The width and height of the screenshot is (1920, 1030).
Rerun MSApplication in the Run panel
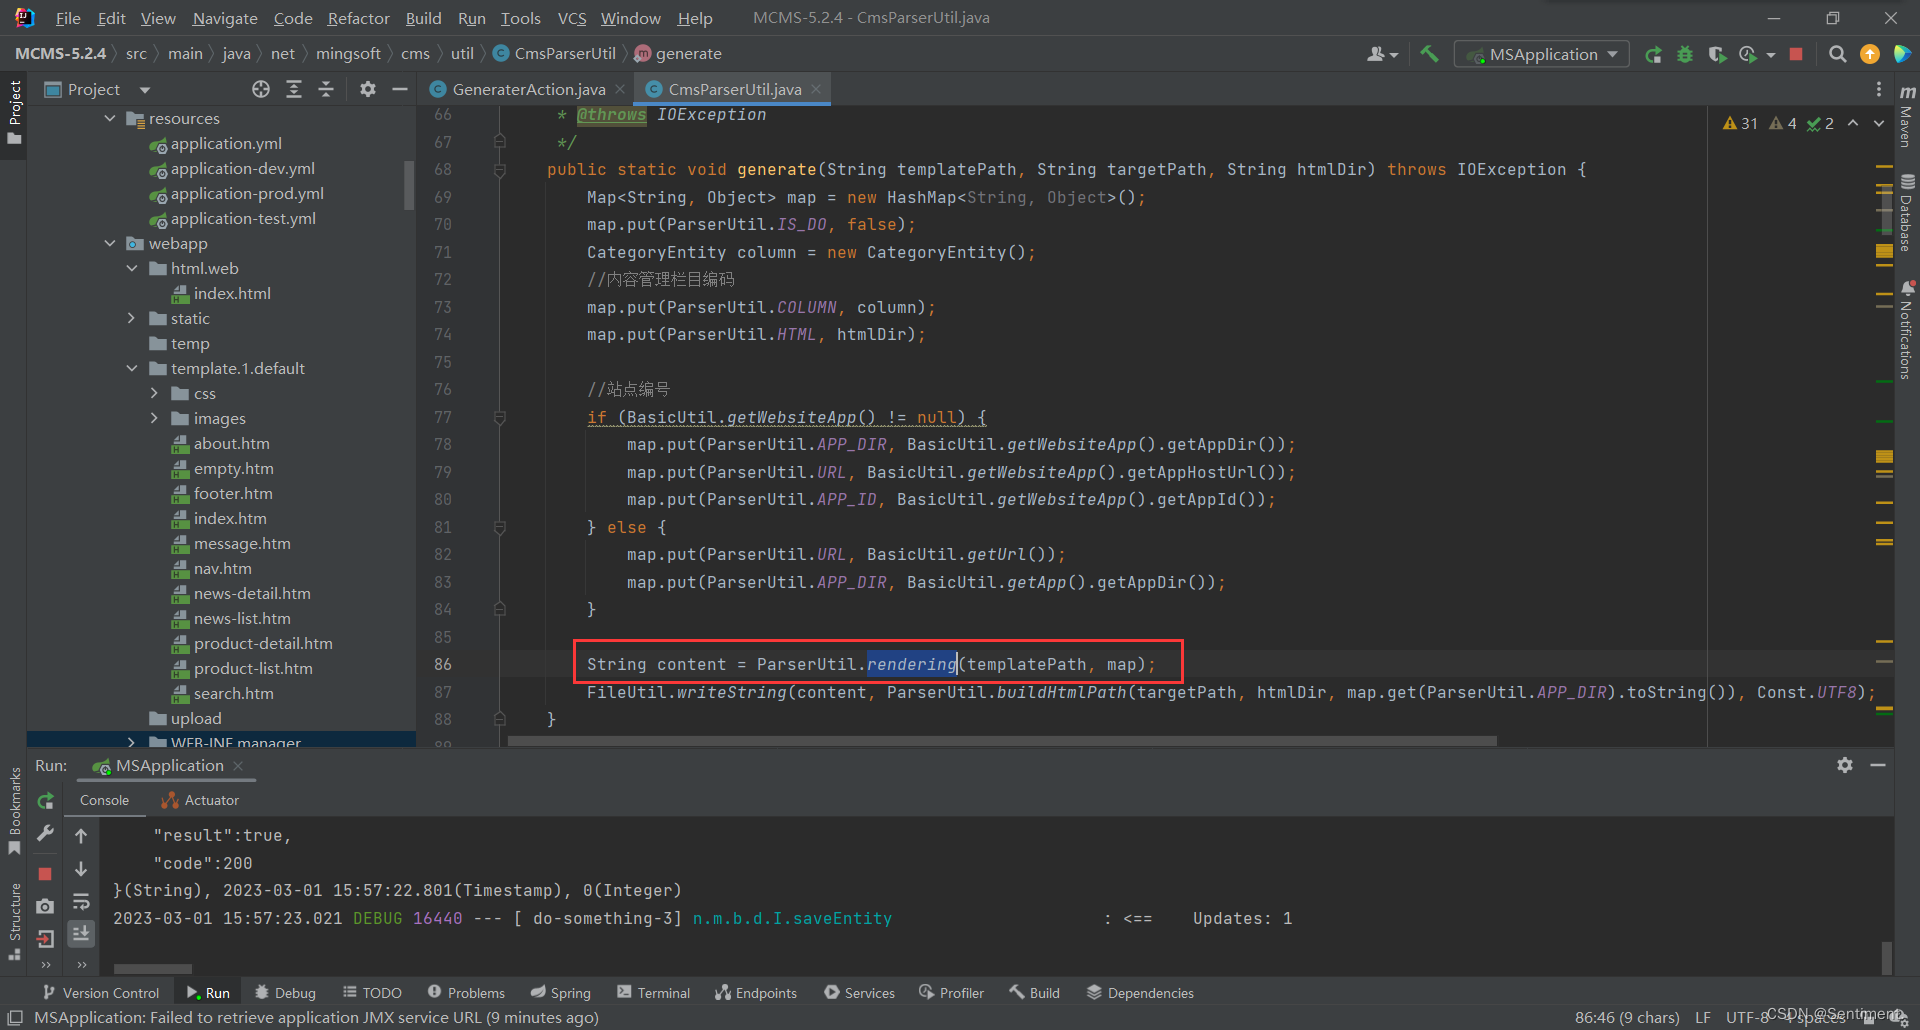coord(45,801)
